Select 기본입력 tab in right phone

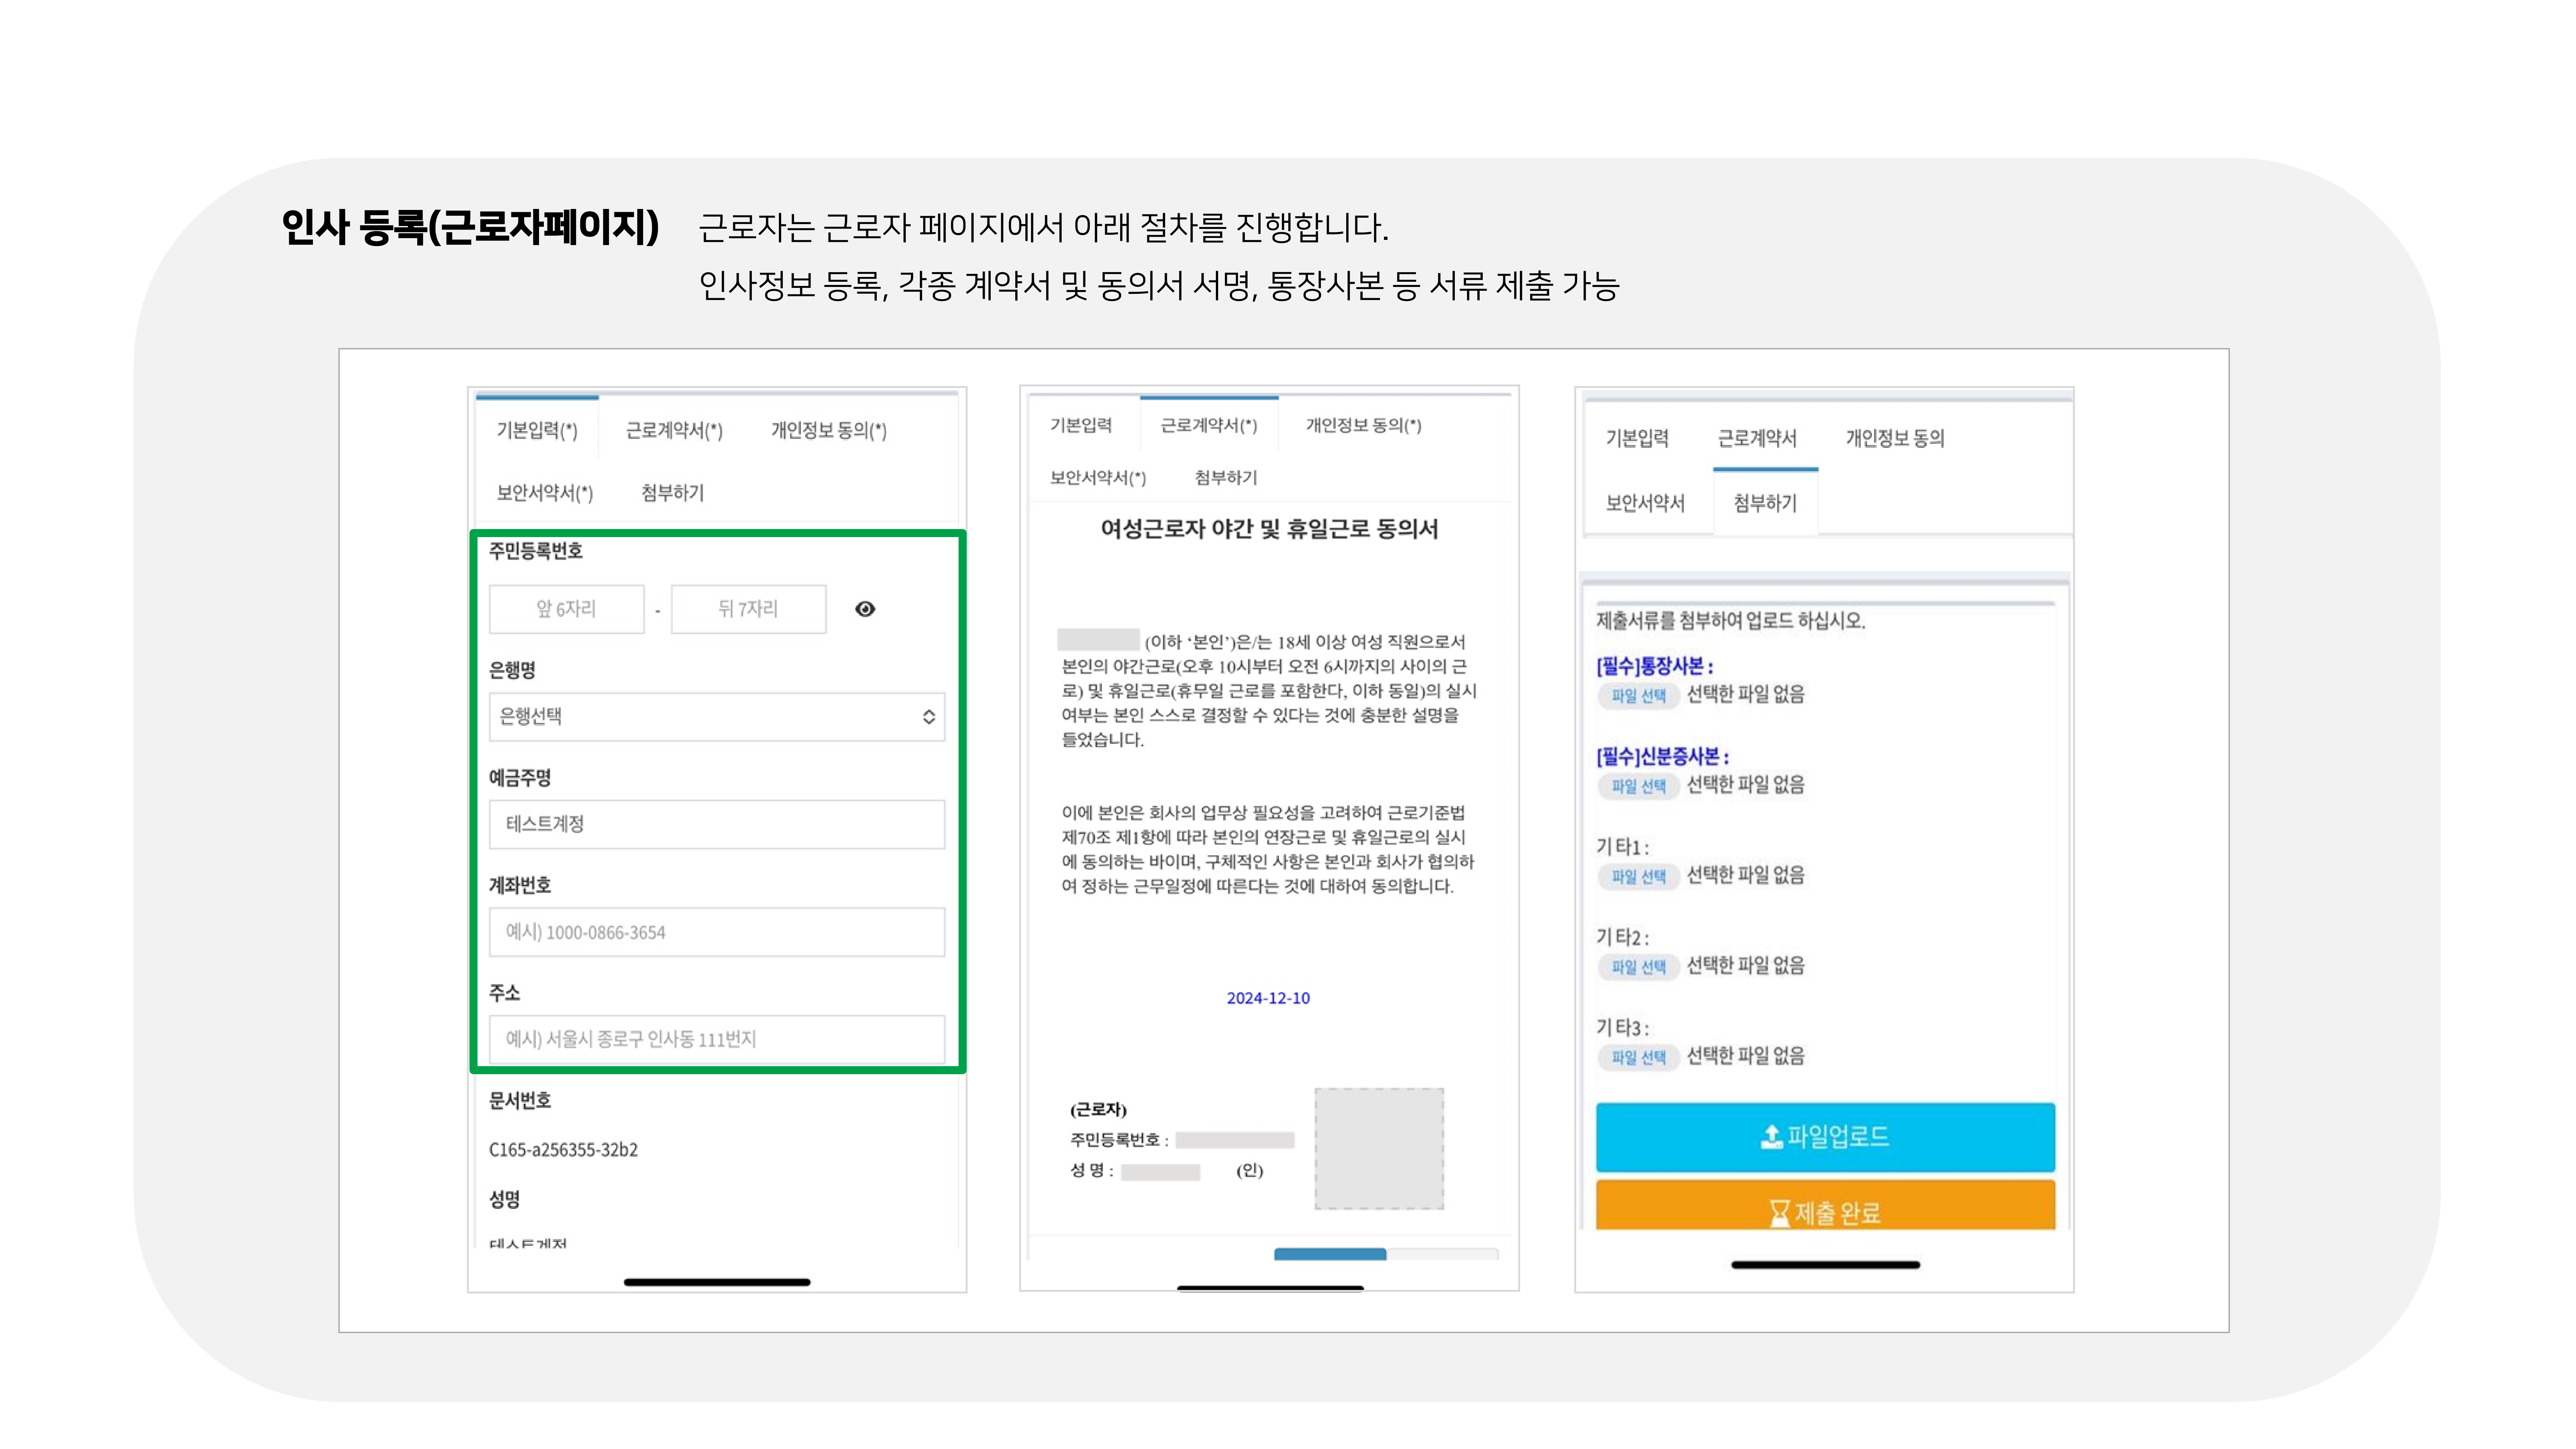click(1637, 438)
